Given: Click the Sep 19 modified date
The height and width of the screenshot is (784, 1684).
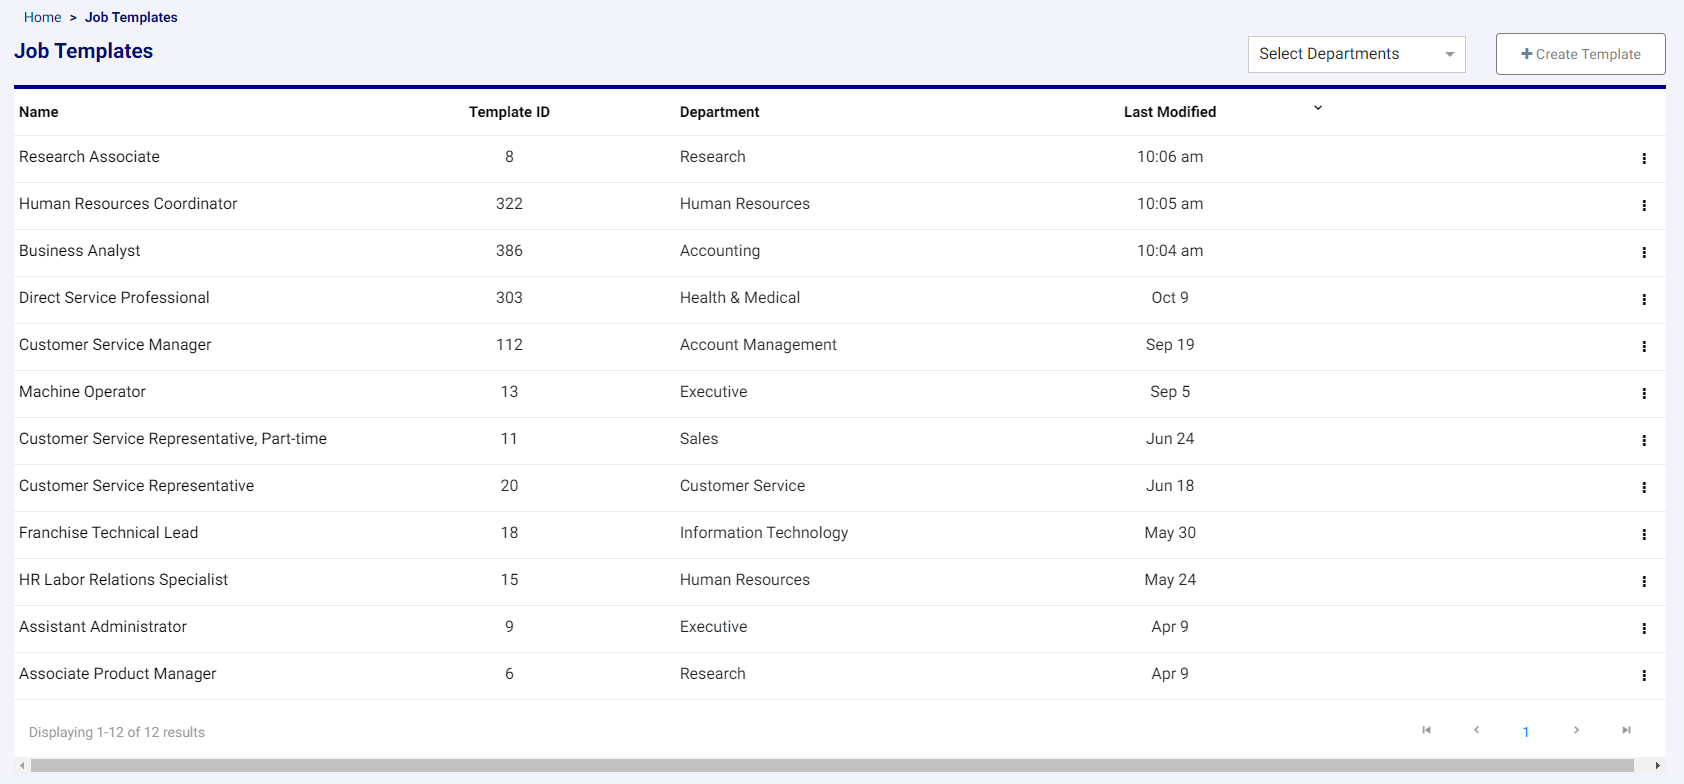Looking at the screenshot, I should click(1170, 345).
